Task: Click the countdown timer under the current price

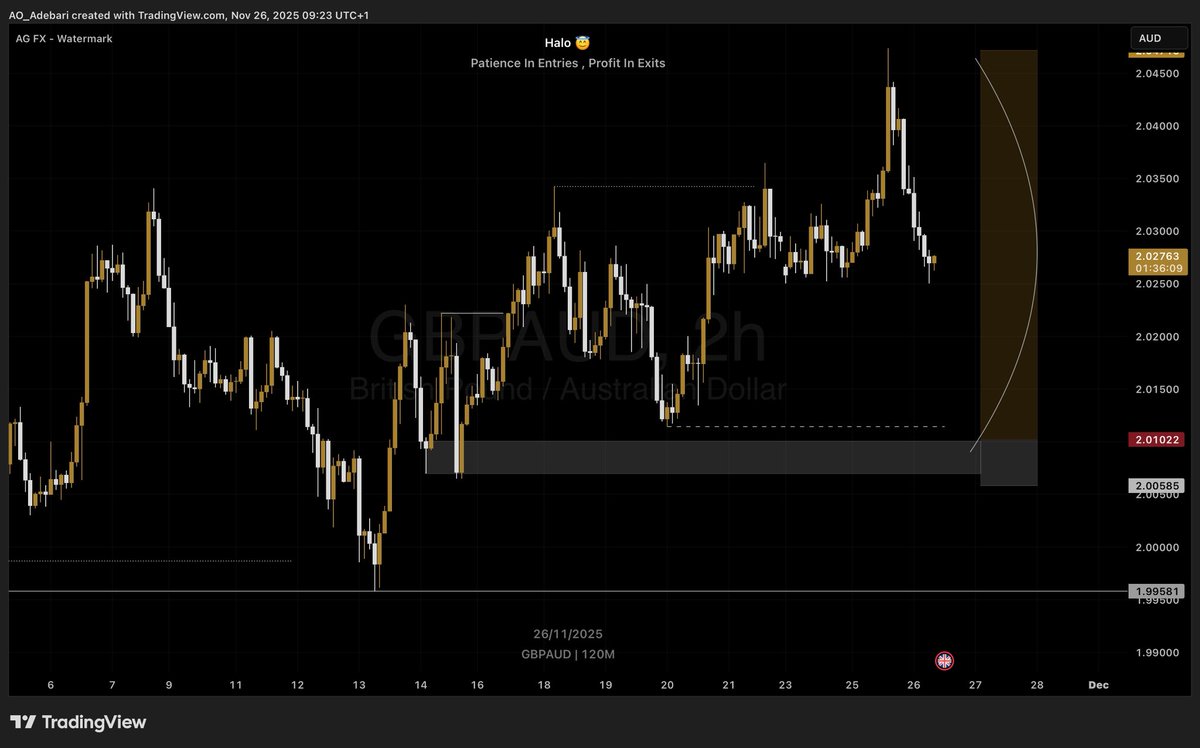Action: 1158,267
